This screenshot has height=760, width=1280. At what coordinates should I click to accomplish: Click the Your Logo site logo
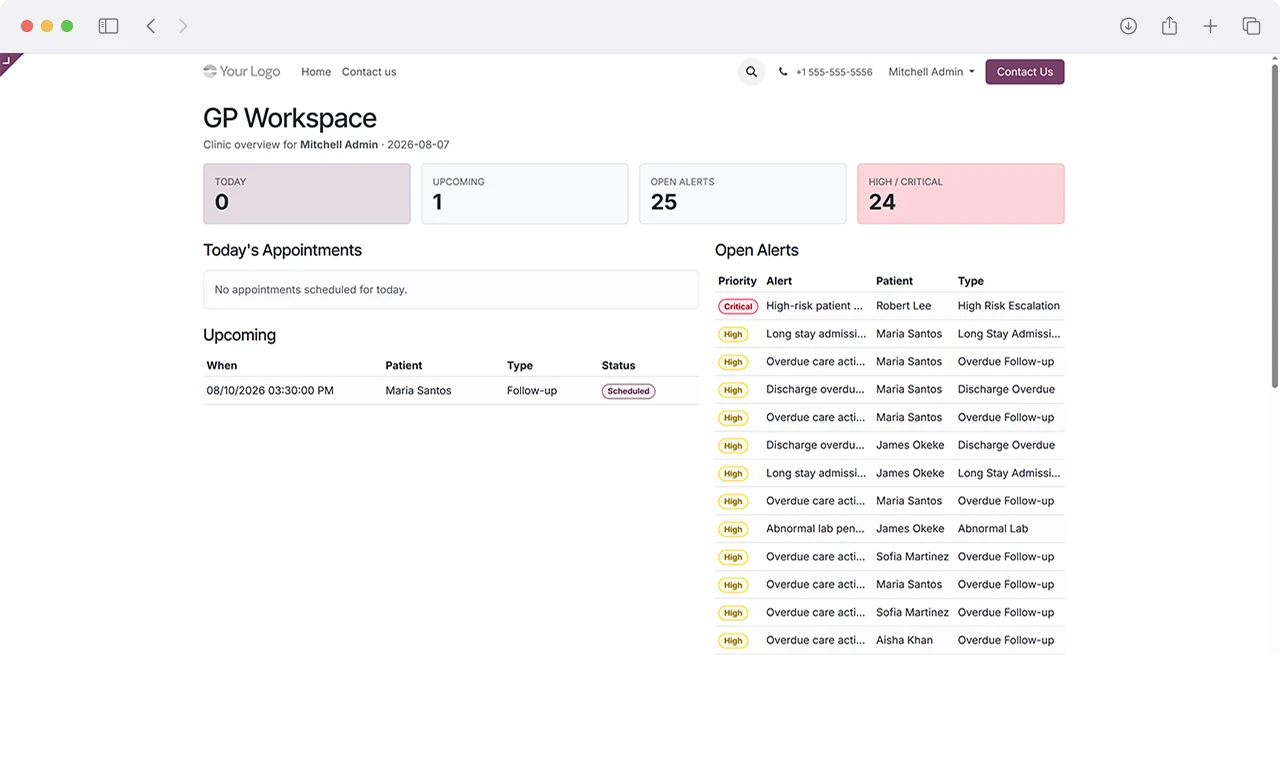pyautogui.click(x=242, y=72)
